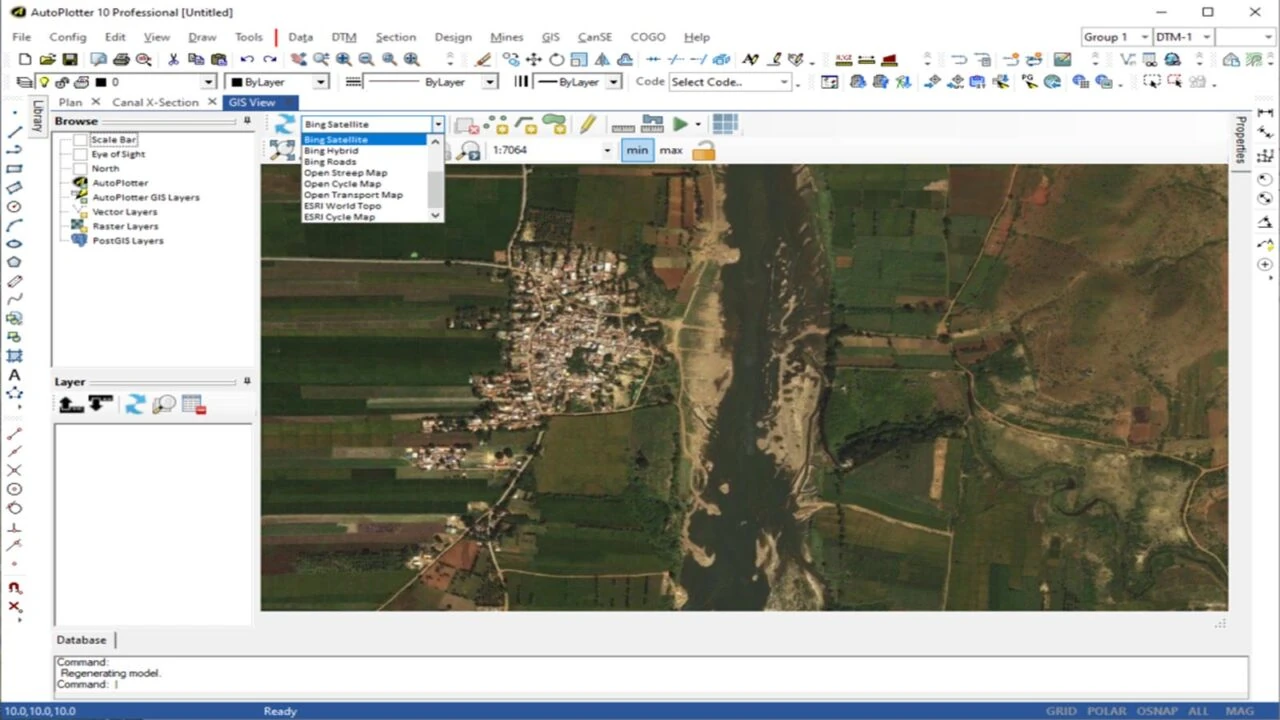Click the orange padlock scale lock icon
The height and width of the screenshot is (720, 1280).
(x=704, y=150)
